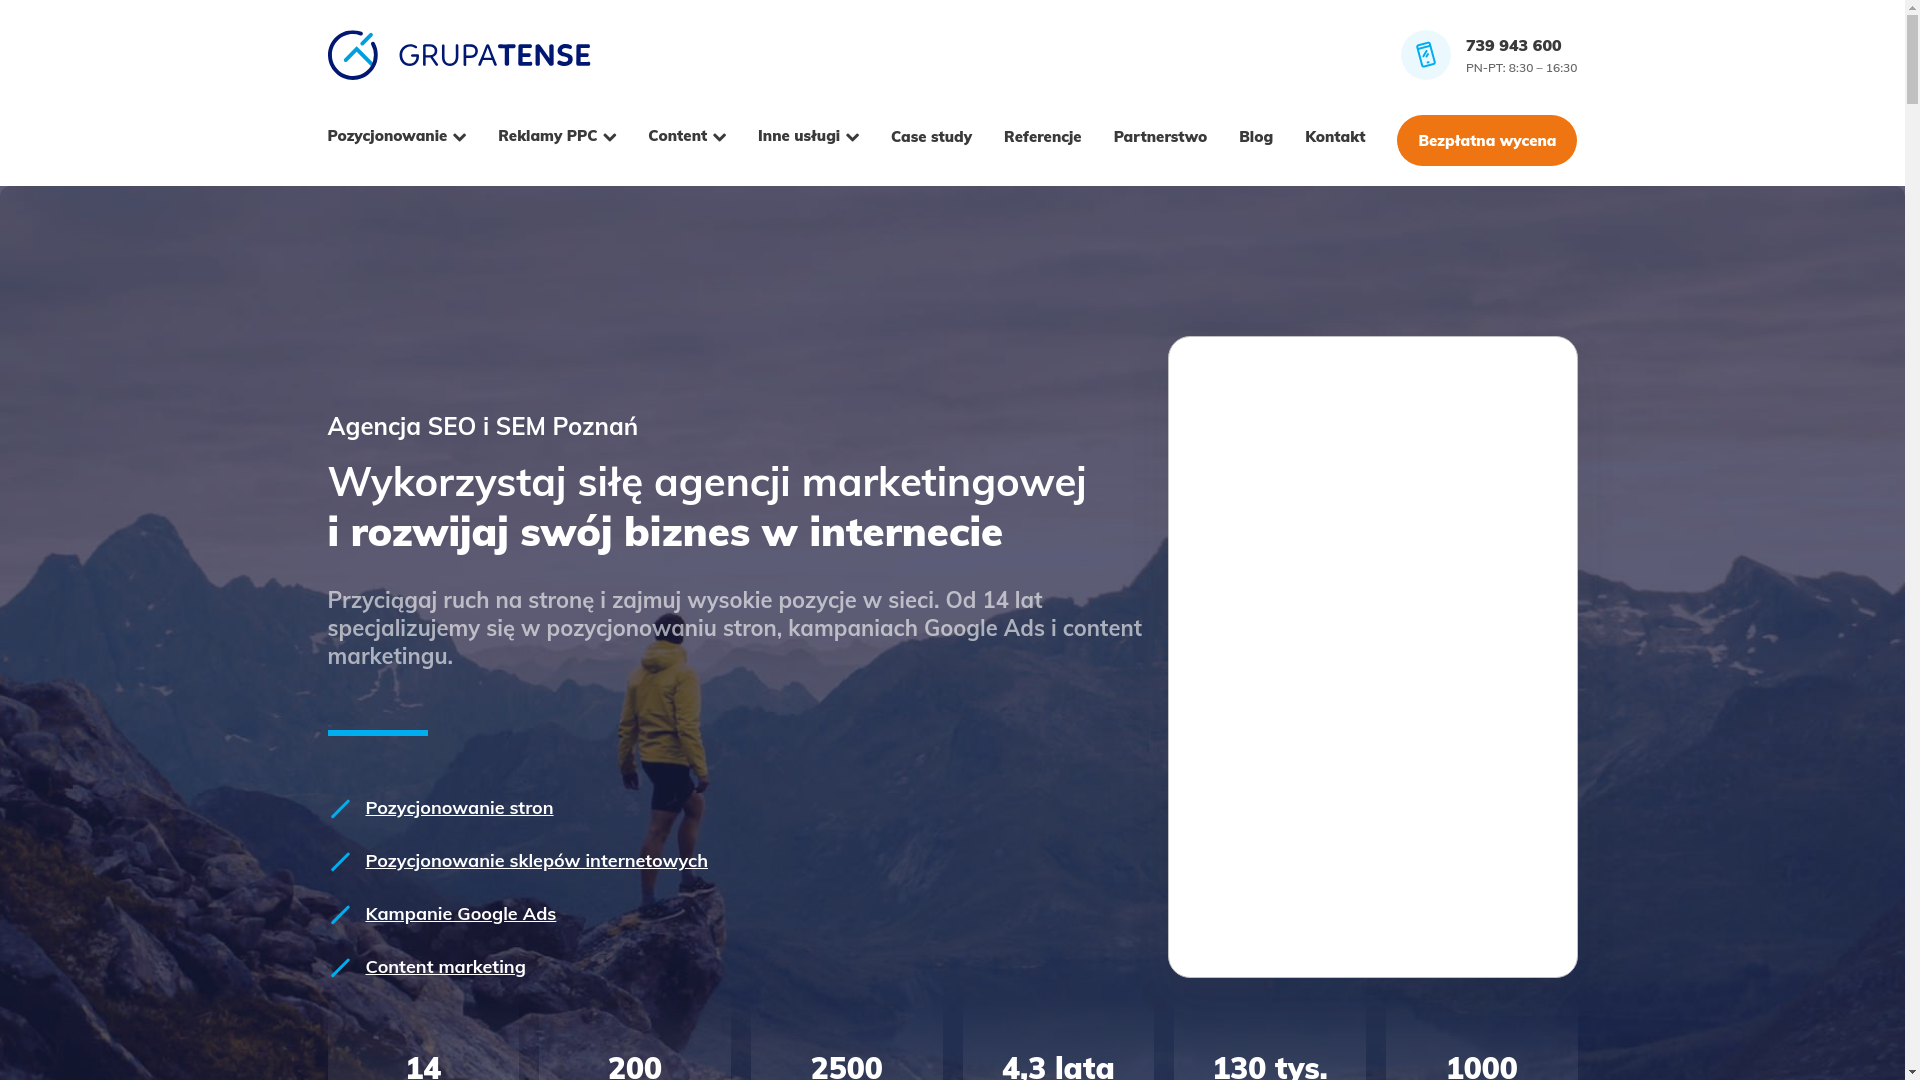The width and height of the screenshot is (1920, 1080).
Task: Navigate to the Blog page
Action: (1255, 137)
